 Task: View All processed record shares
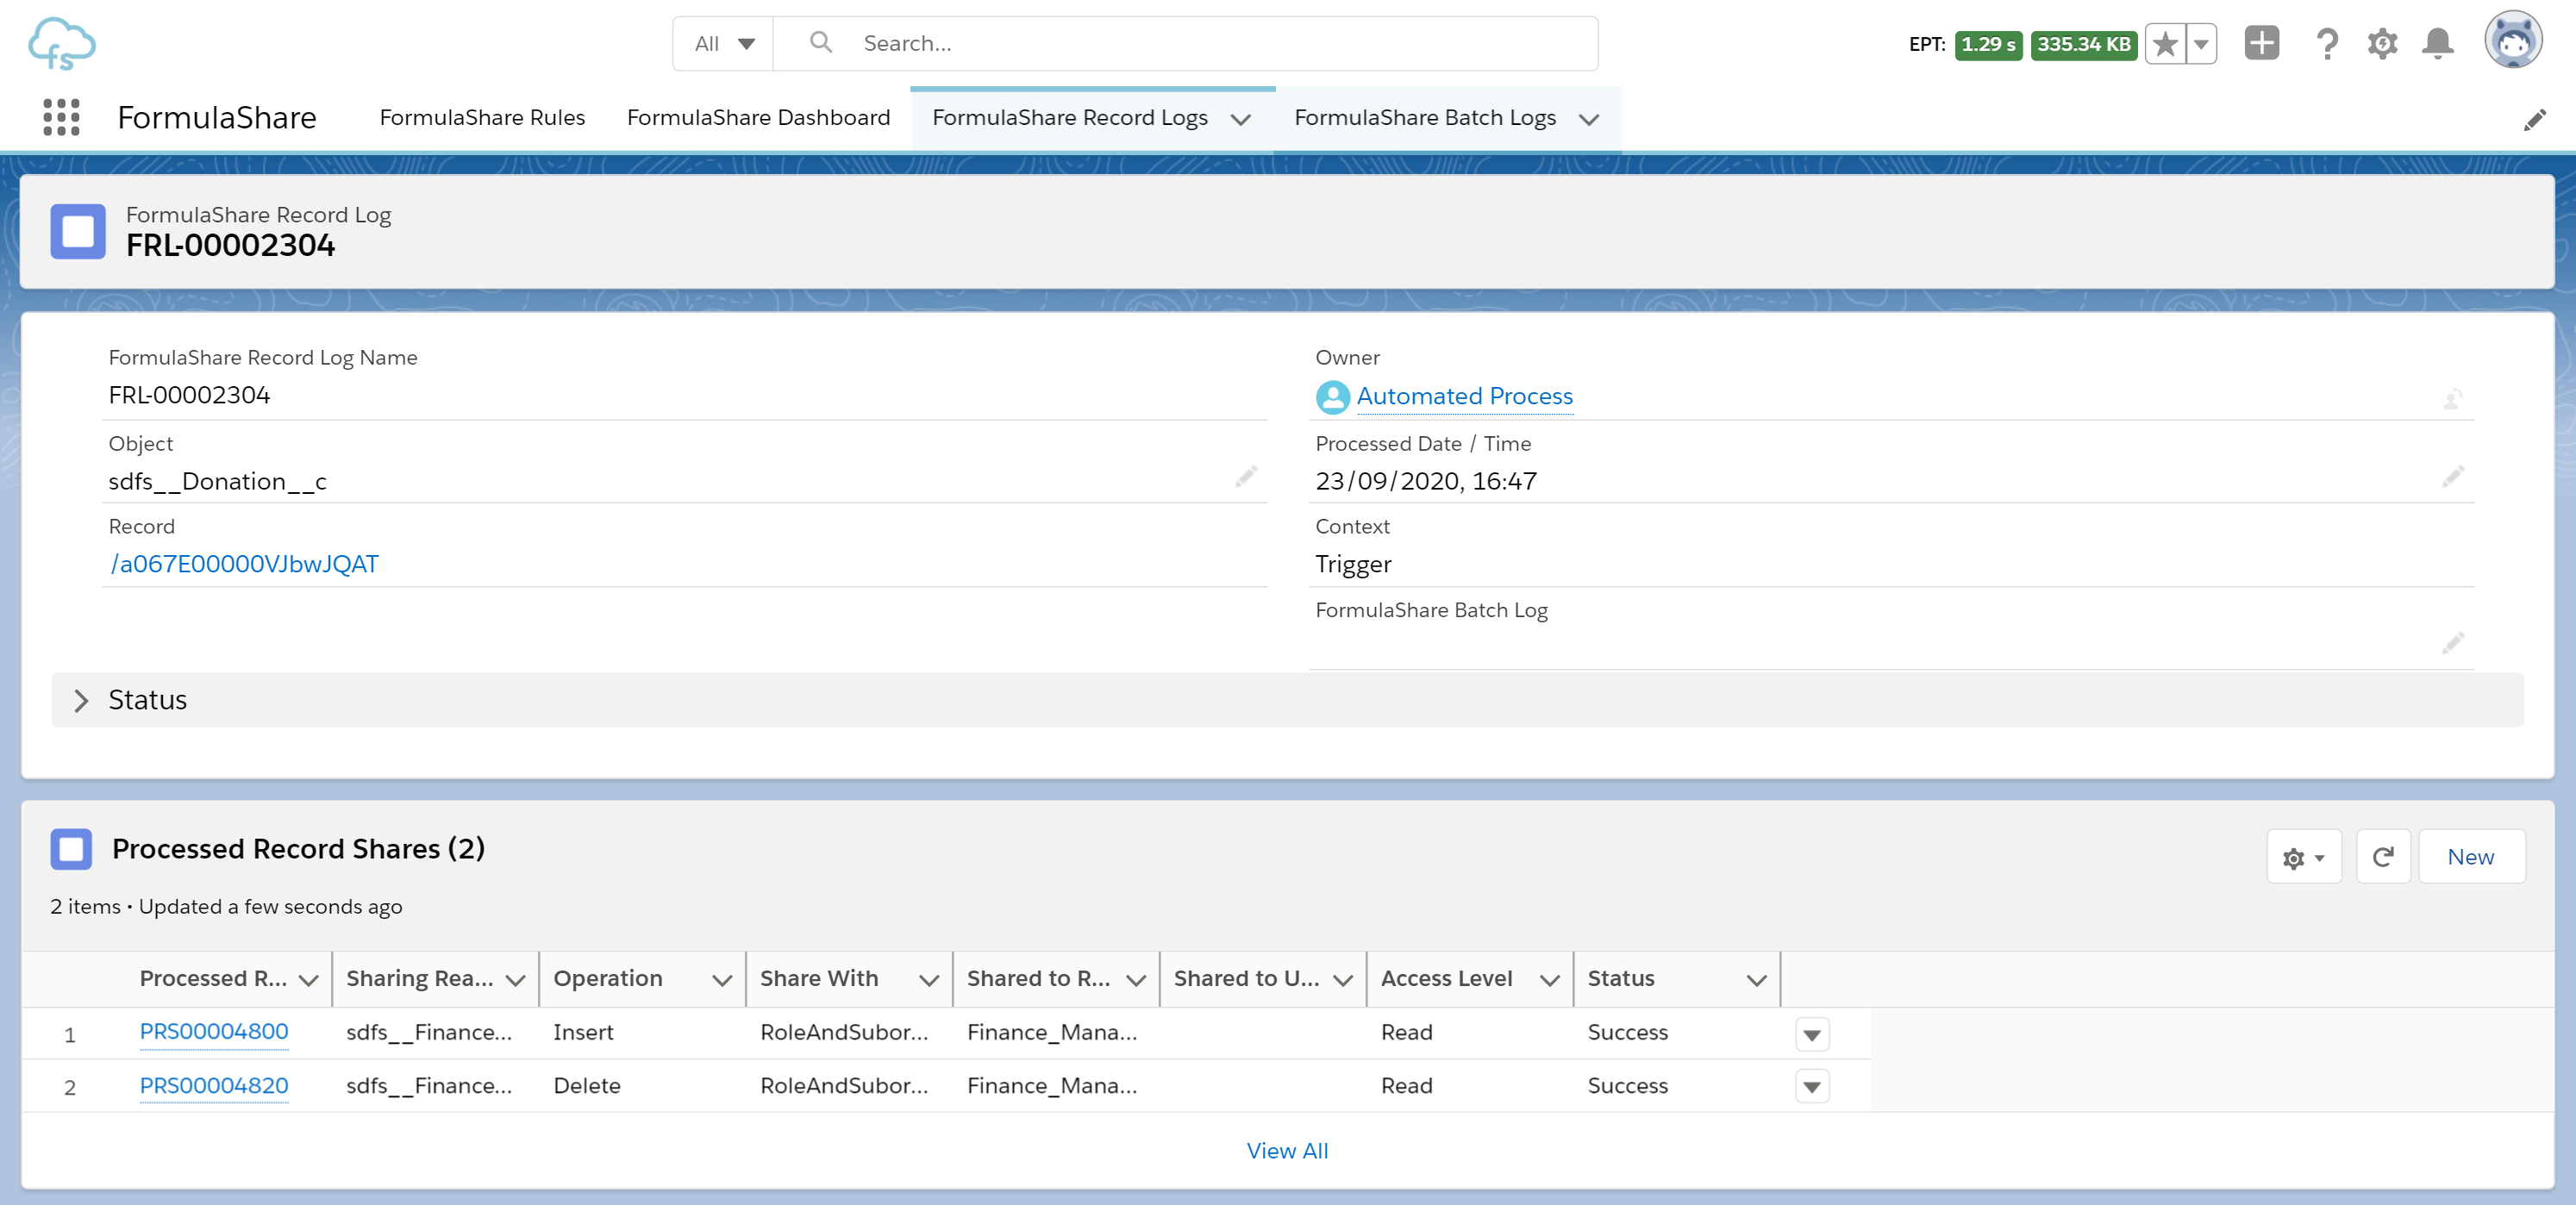(1286, 1149)
